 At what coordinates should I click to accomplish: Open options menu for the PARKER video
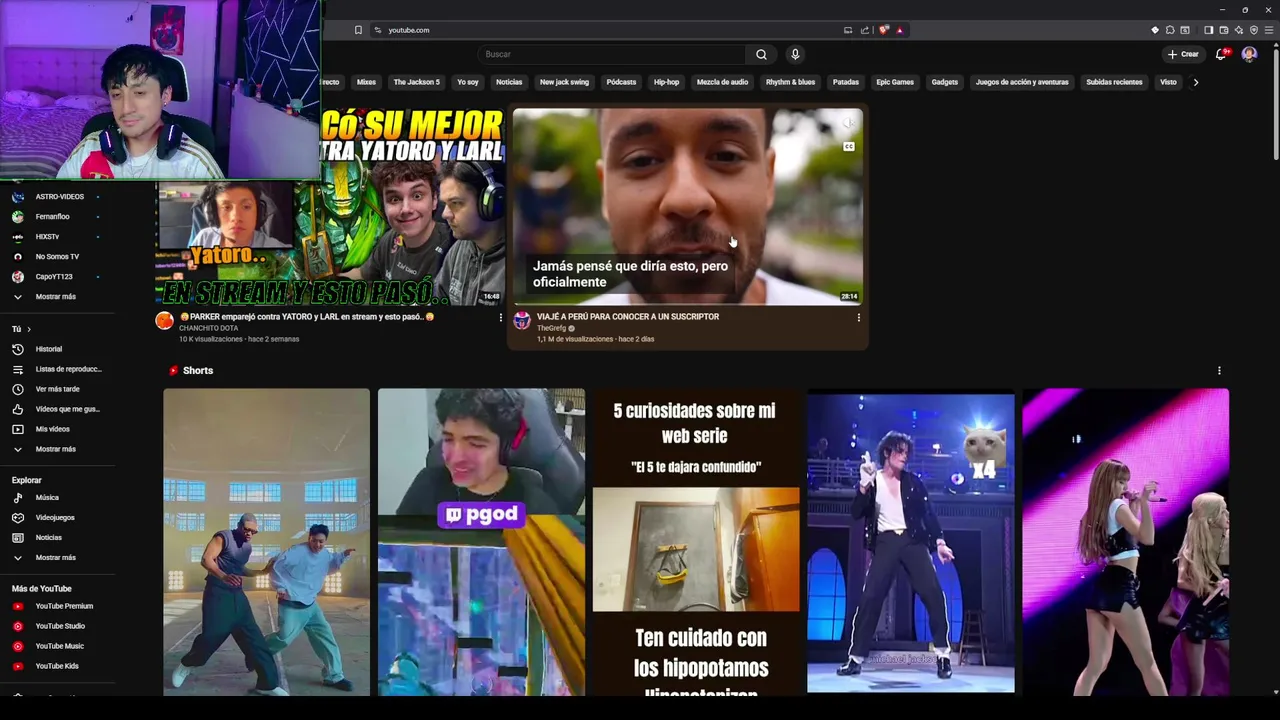click(x=501, y=318)
